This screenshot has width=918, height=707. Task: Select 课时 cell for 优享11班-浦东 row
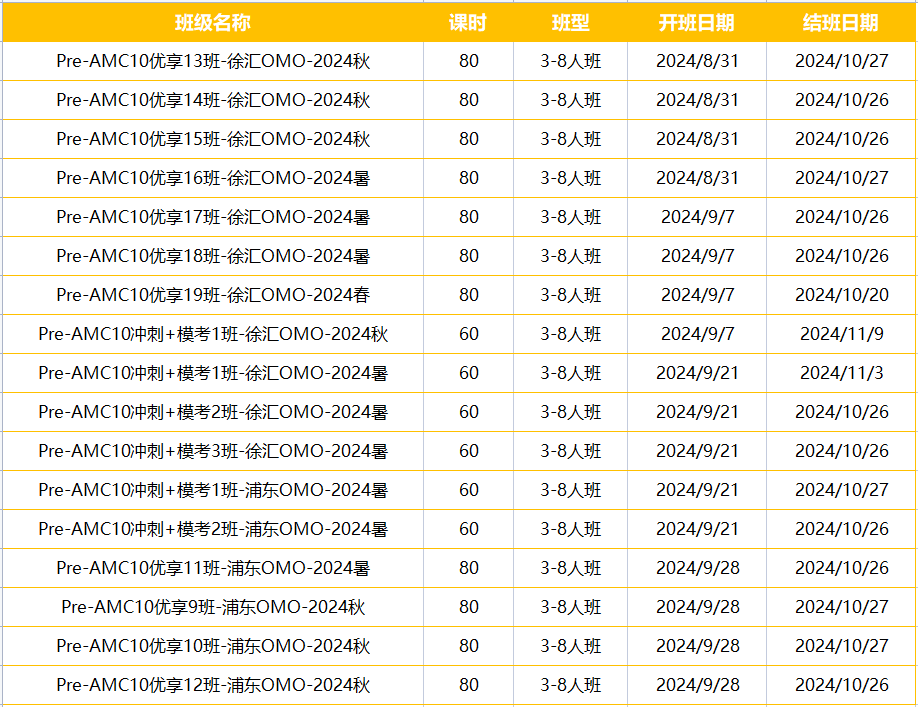pyautogui.click(x=468, y=568)
